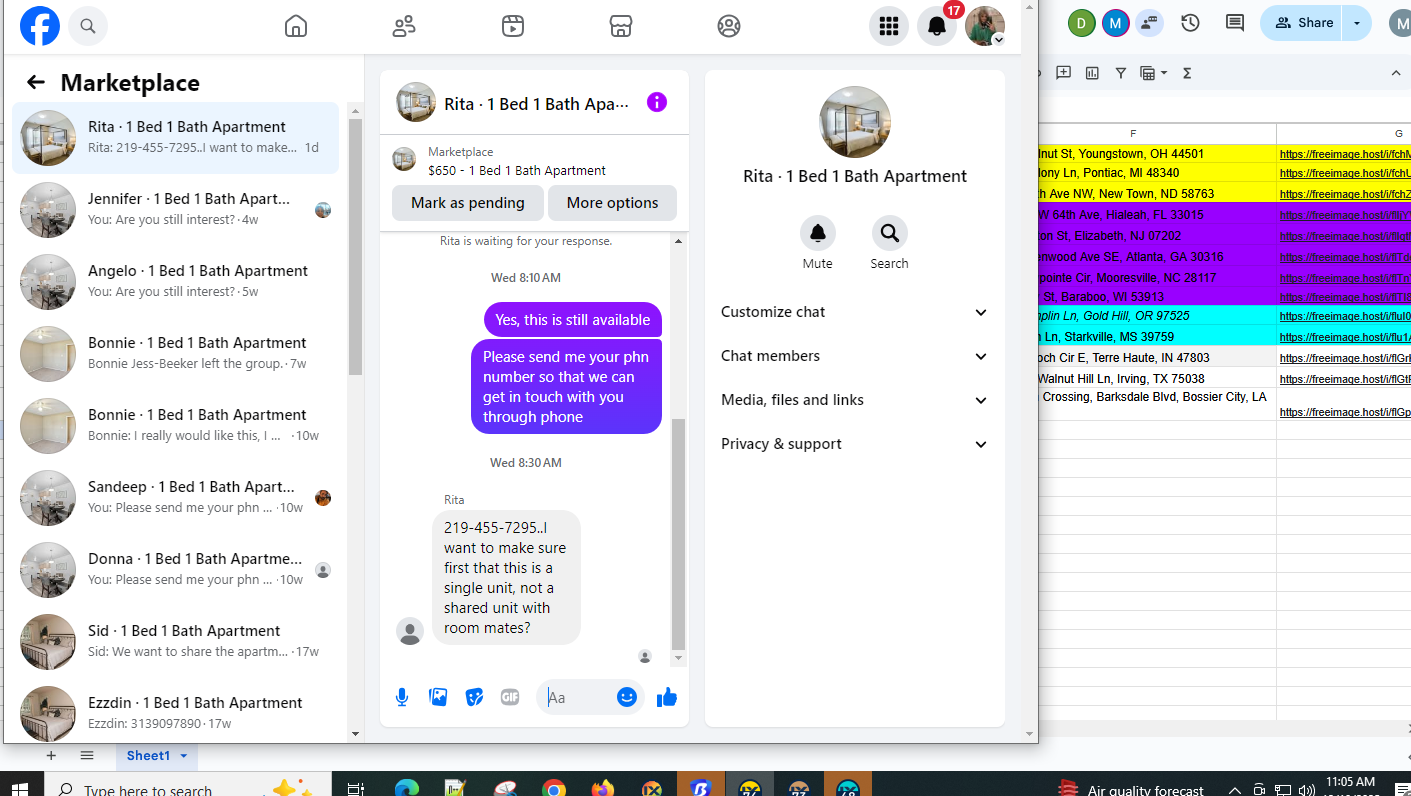Viewport: 1411px width, 796px height.
Task: Open the Groups icon in top bar
Action: click(x=729, y=26)
